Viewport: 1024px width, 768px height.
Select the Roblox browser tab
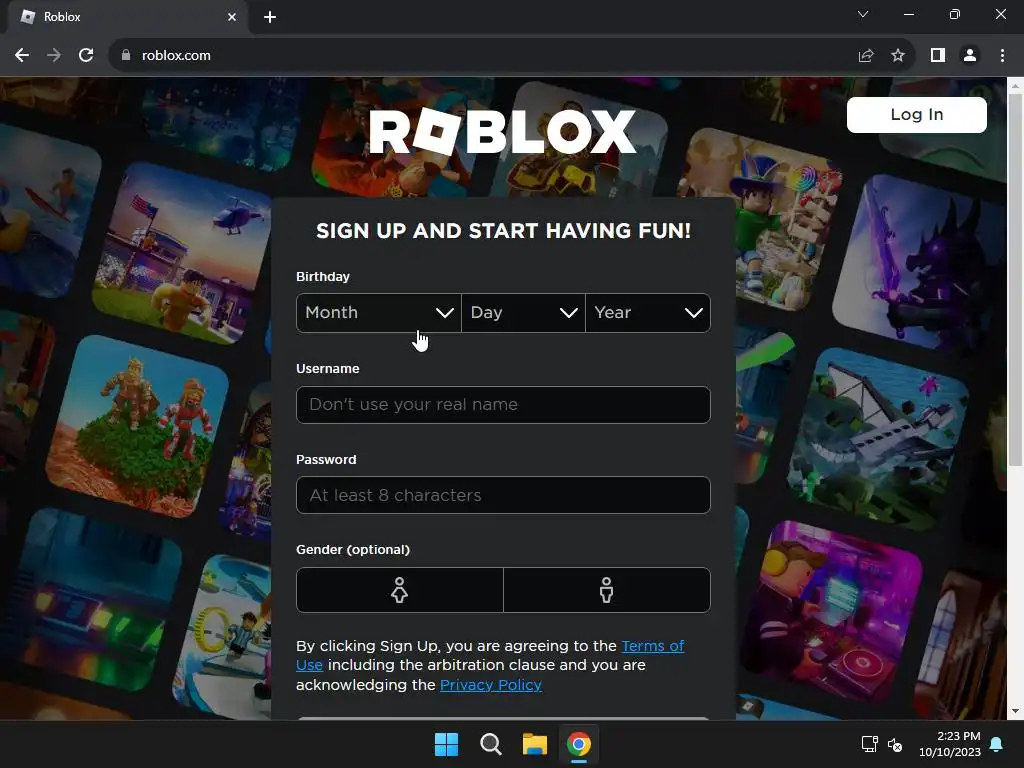128,17
